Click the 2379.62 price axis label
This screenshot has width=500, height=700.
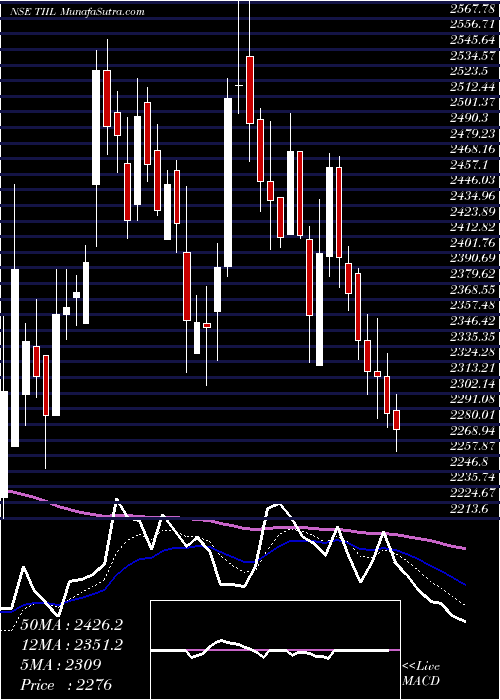point(474,274)
